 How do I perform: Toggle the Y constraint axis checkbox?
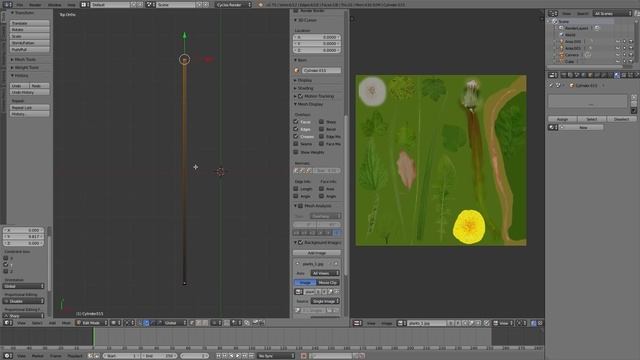click(x=6, y=264)
